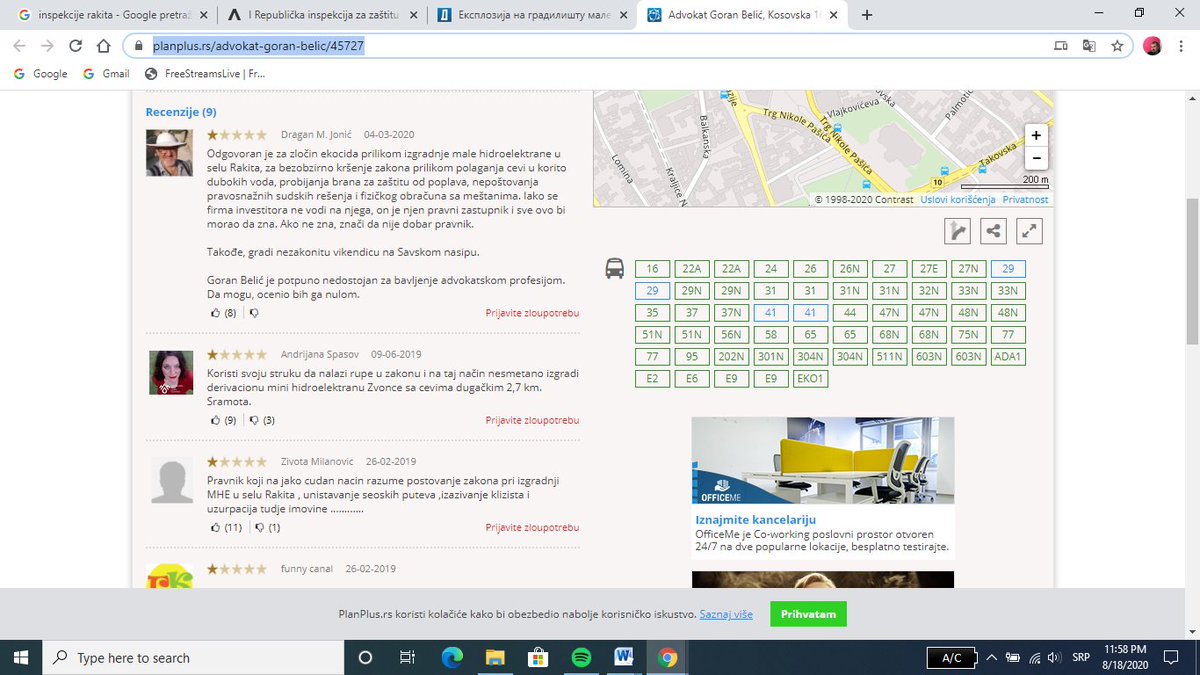This screenshot has height=675, width=1200.
Task: Open the Chrome profile avatar
Action: pyautogui.click(x=1152, y=46)
